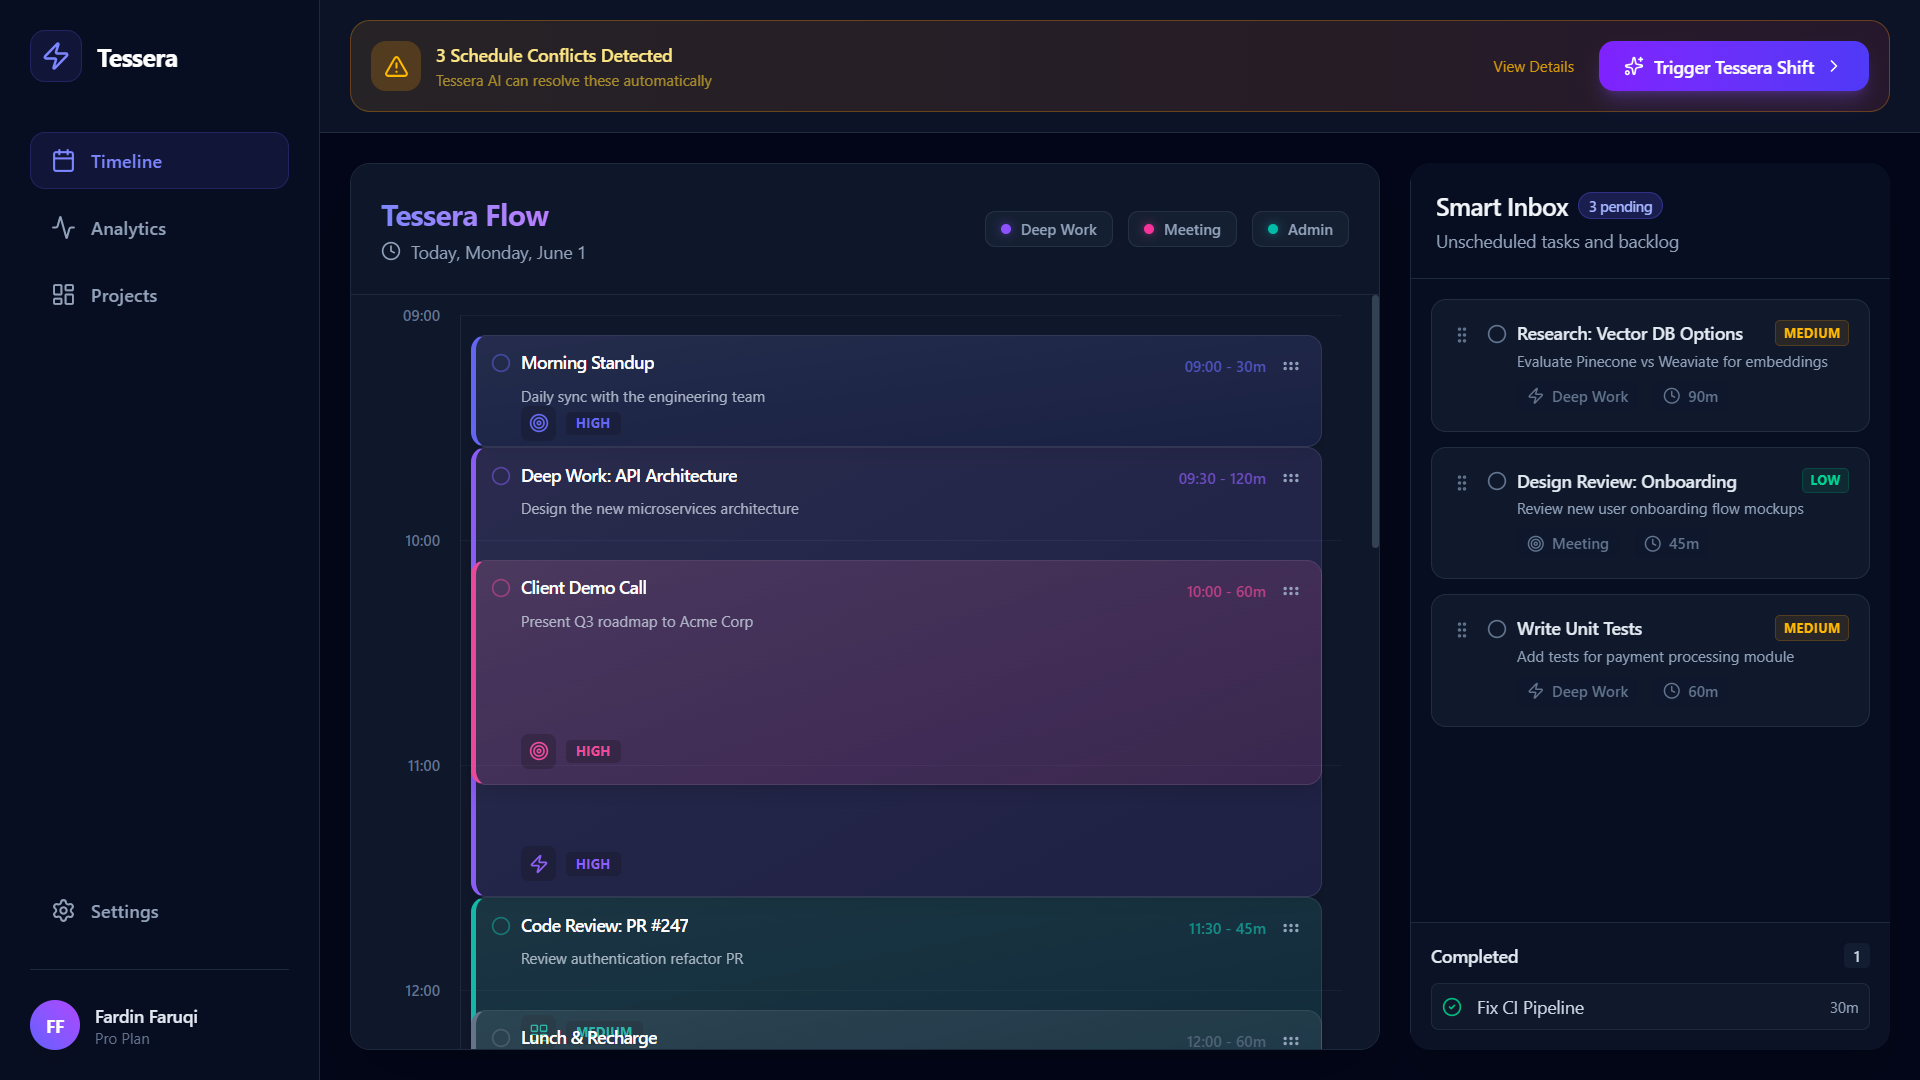
Task: Click the clock icon beside 45m duration
Action: click(x=1652, y=544)
